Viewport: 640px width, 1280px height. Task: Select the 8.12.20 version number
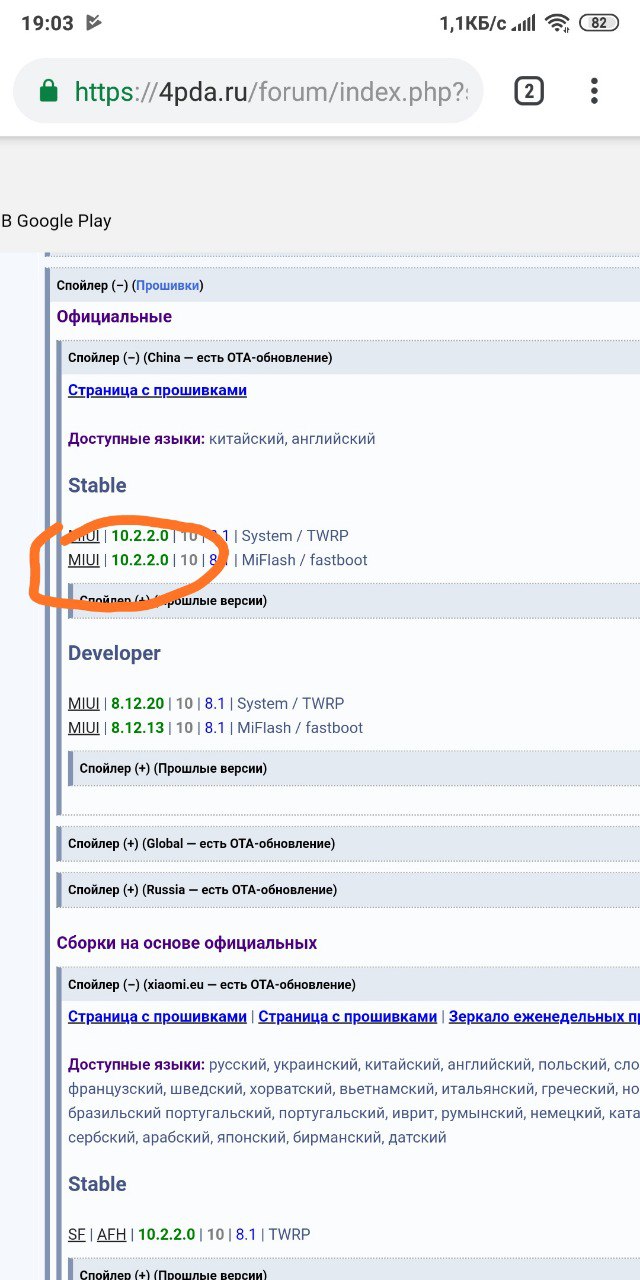coord(138,704)
